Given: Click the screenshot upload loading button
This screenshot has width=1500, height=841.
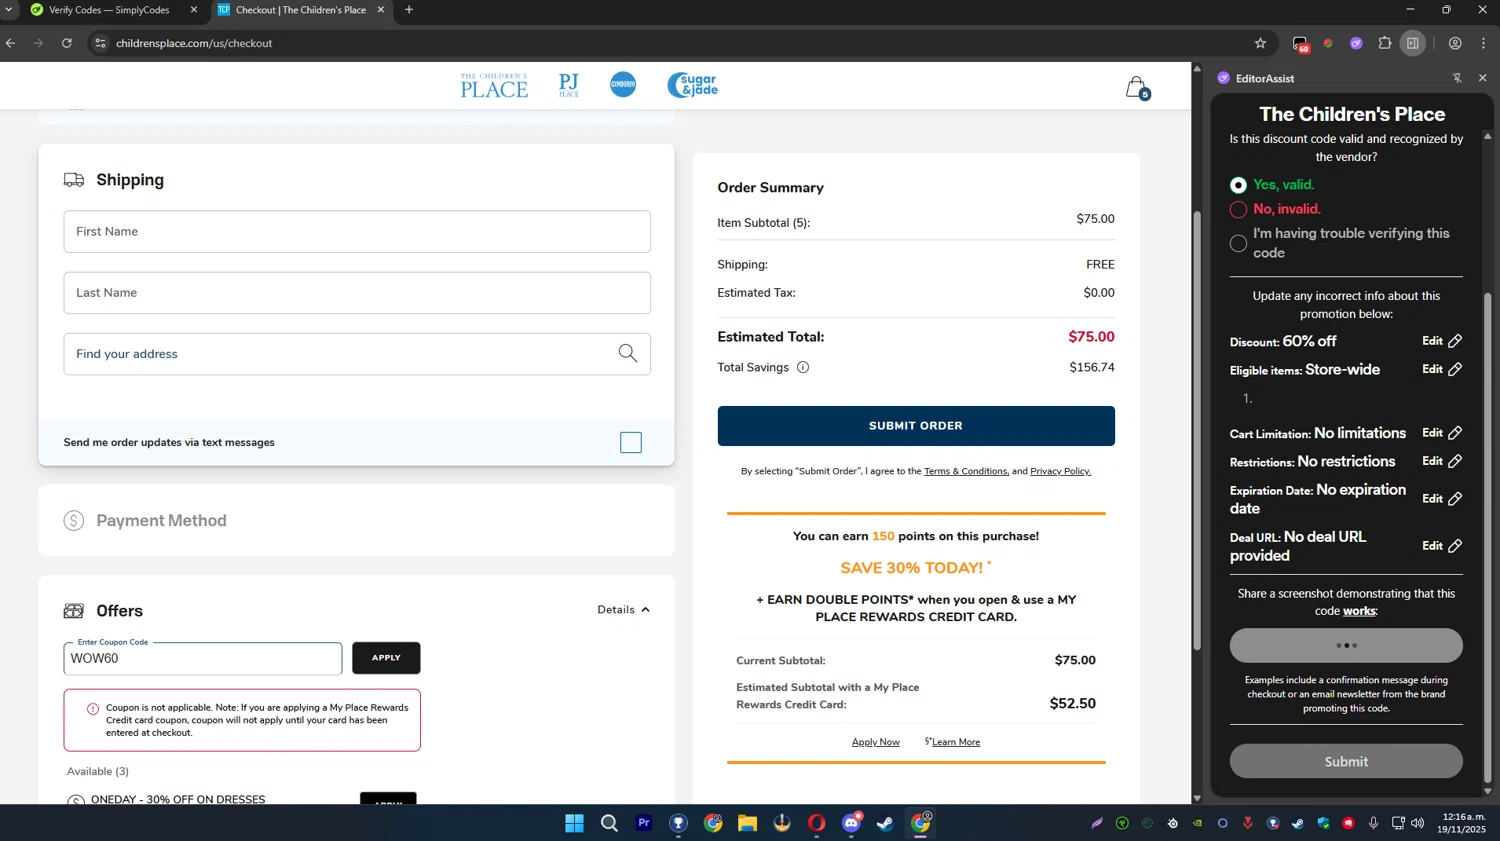Looking at the screenshot, I should tap(1346, 645).
